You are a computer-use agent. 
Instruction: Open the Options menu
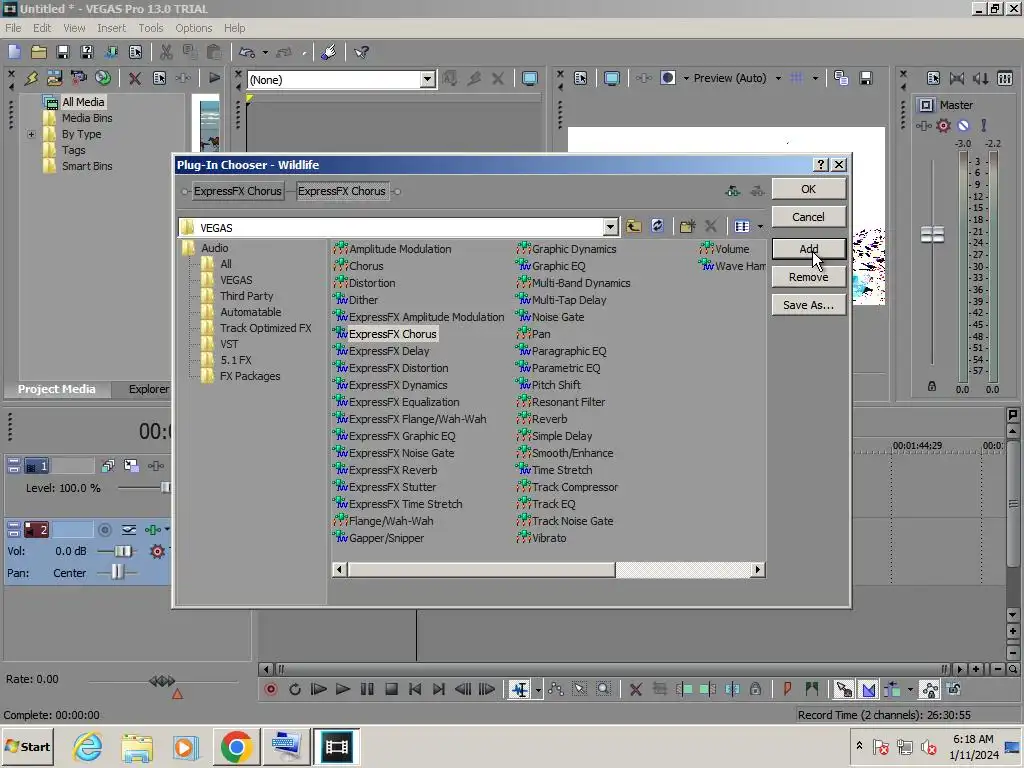pos(193,28)
